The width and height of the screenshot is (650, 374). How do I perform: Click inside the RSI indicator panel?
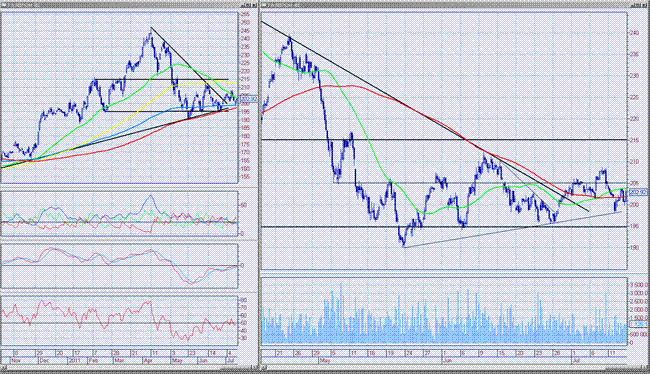(x=119, y=321)
